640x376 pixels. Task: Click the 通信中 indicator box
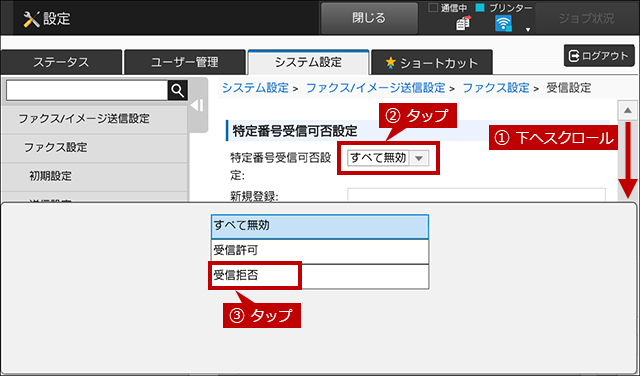tap(433, 8)
